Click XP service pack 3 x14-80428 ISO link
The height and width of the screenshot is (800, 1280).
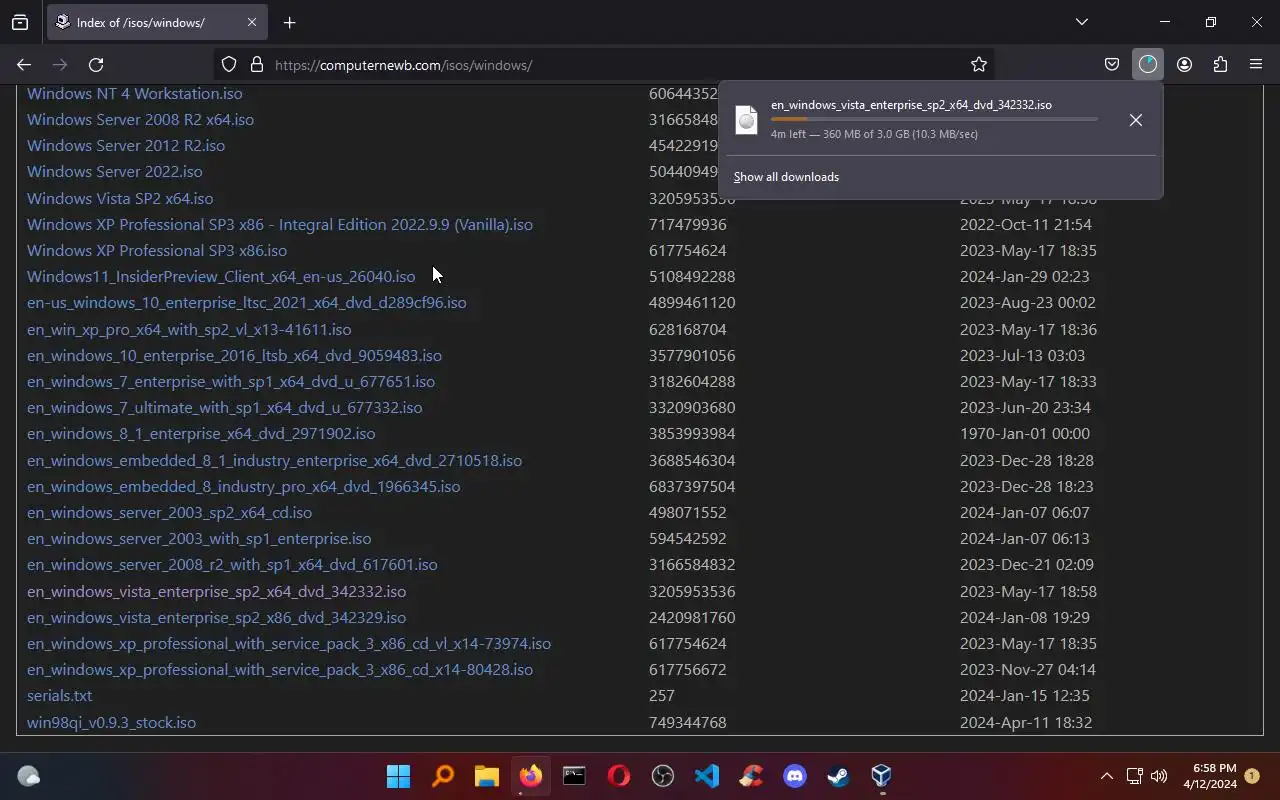coord(280,669)
